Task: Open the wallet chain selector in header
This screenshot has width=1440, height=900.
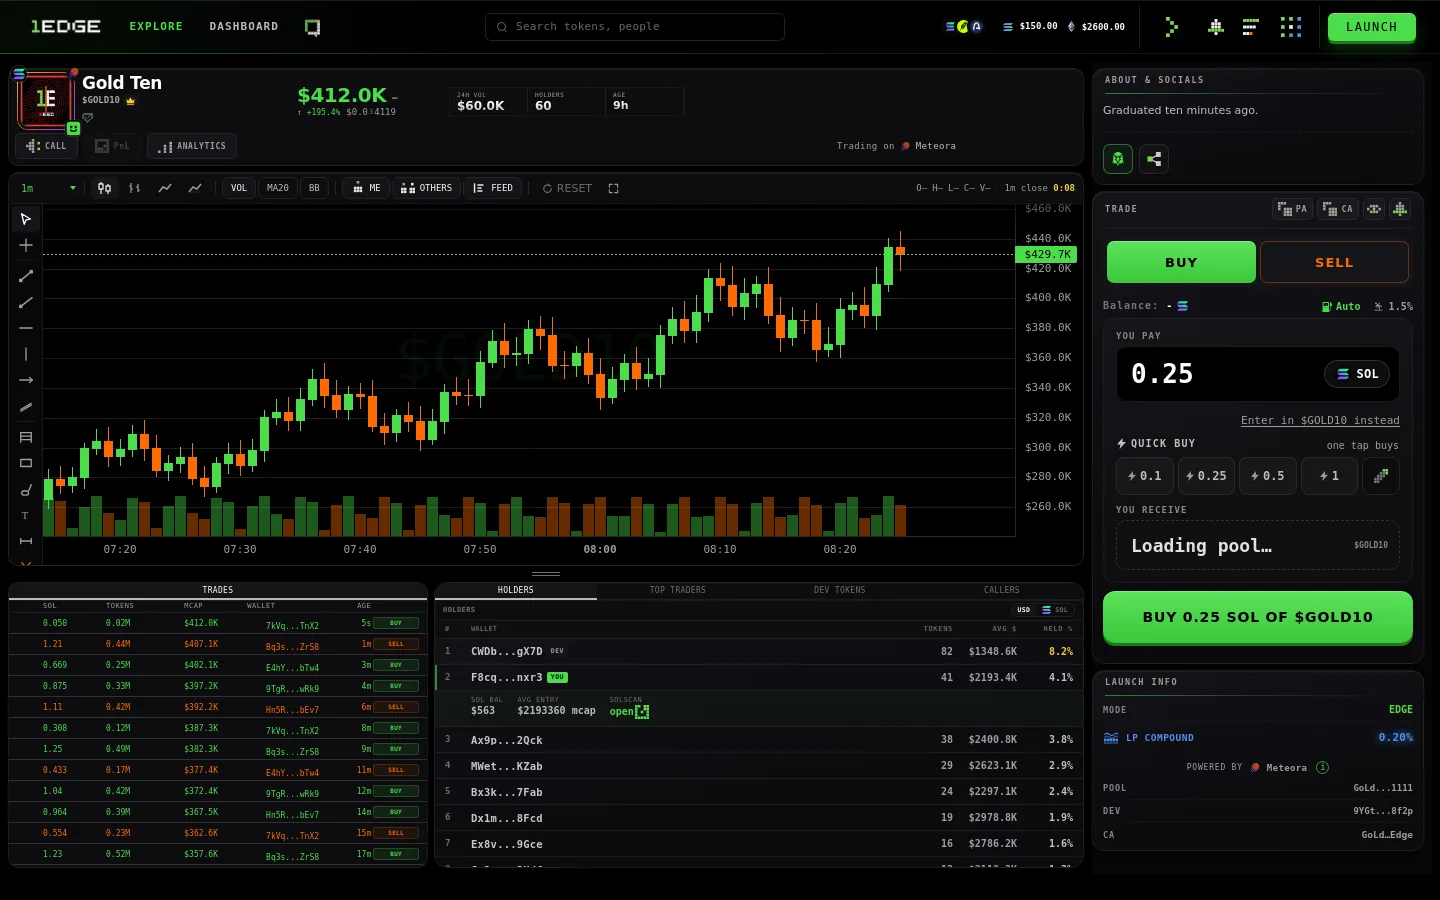Action: pos(964,27)
